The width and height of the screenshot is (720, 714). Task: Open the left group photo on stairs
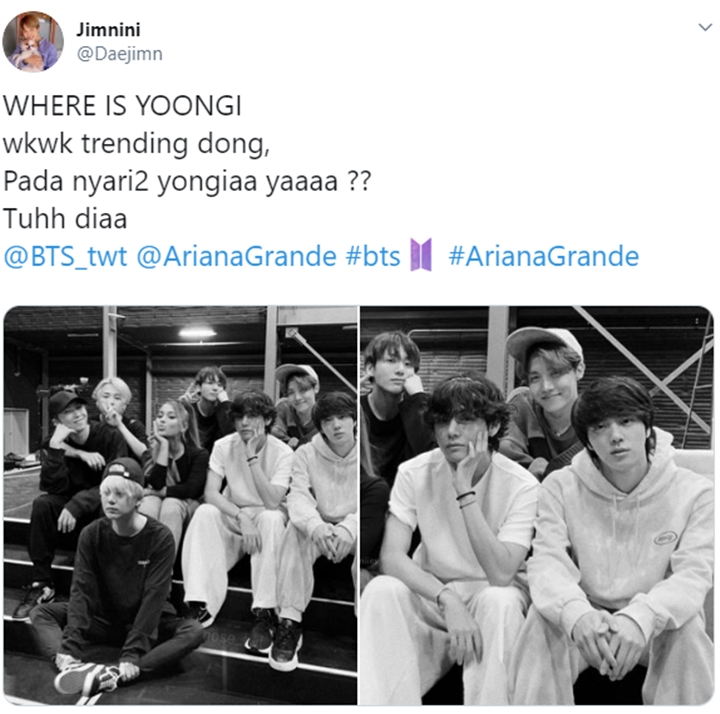coord(180,505)
